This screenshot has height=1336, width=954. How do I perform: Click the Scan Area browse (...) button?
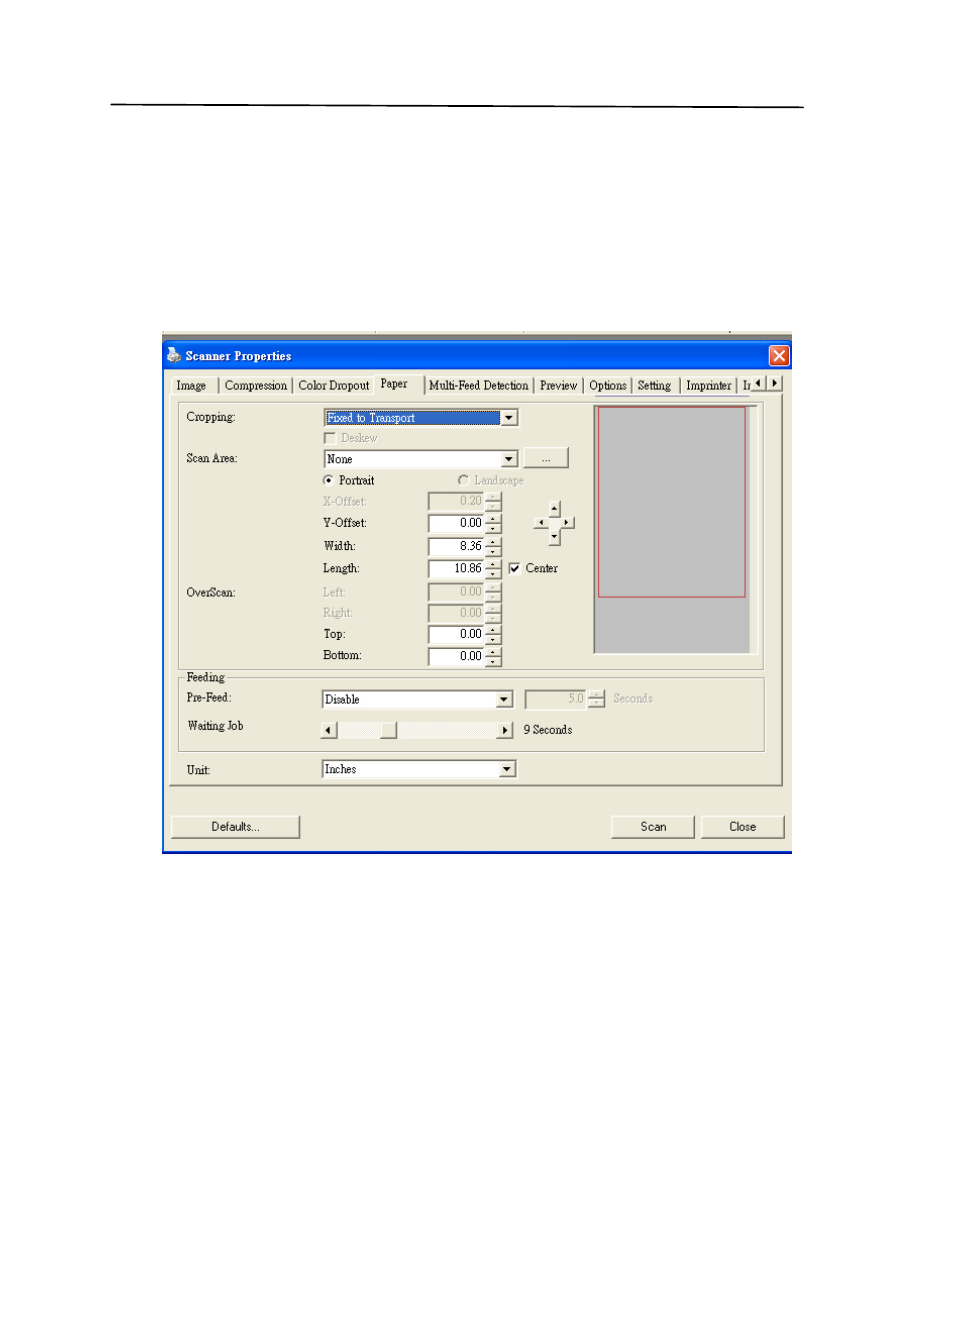[546, 459]
